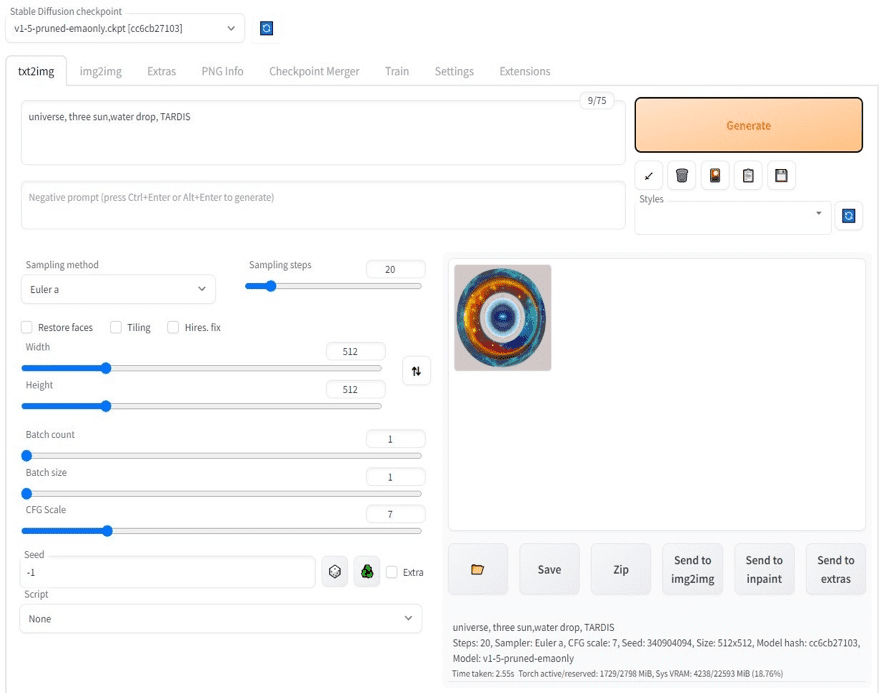This screenshot has height=693, width=889.
Task: Toggle the Tiling checkbox
Action: pyautogui.click(x=116, y=327)
